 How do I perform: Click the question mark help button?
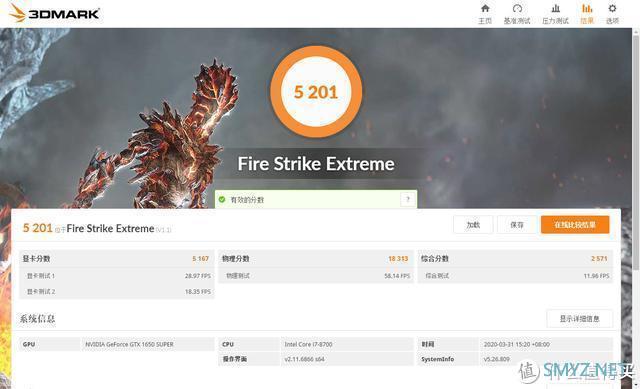[407, 200]
